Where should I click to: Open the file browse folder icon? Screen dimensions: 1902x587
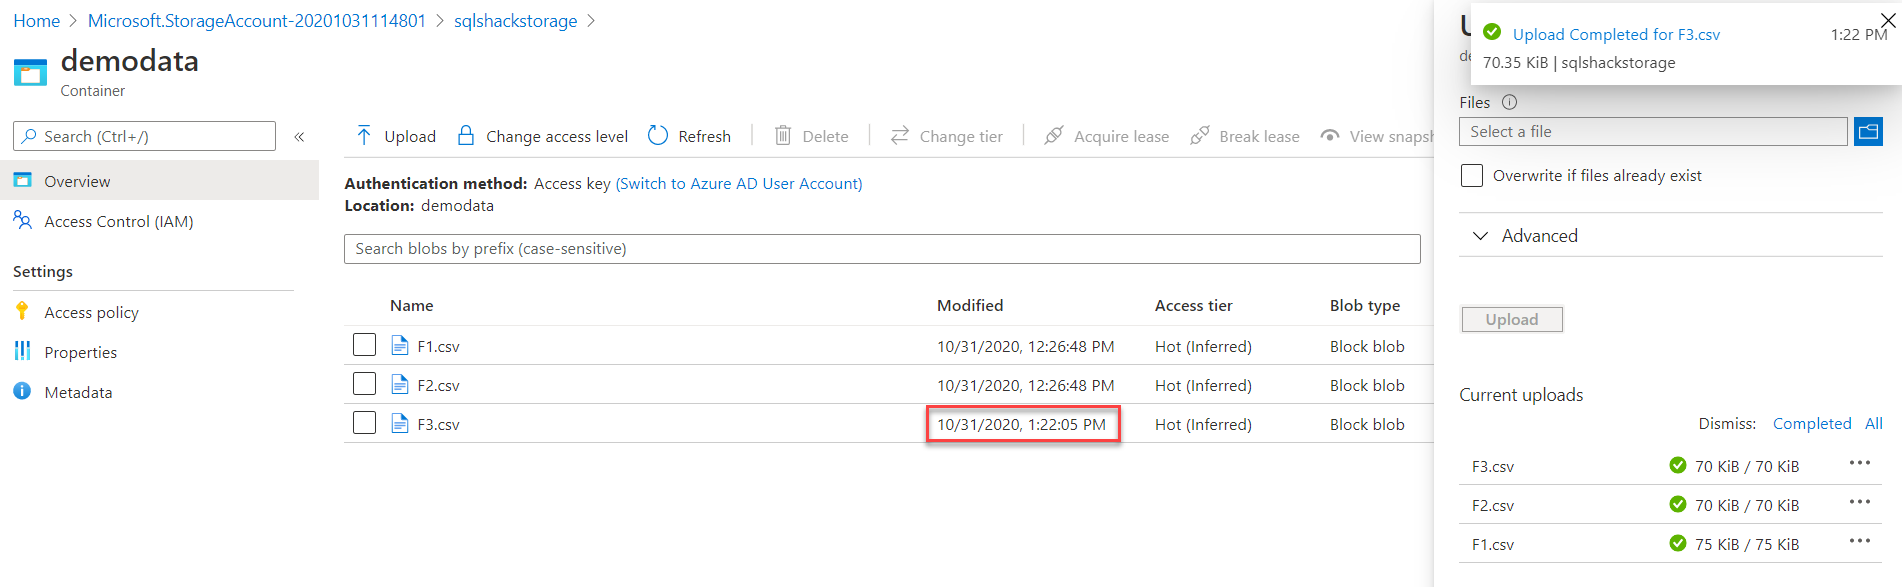click(1868, 132)
